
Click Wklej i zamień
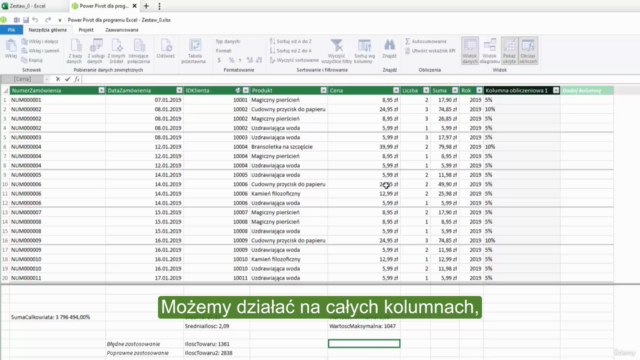pos(40,51)
